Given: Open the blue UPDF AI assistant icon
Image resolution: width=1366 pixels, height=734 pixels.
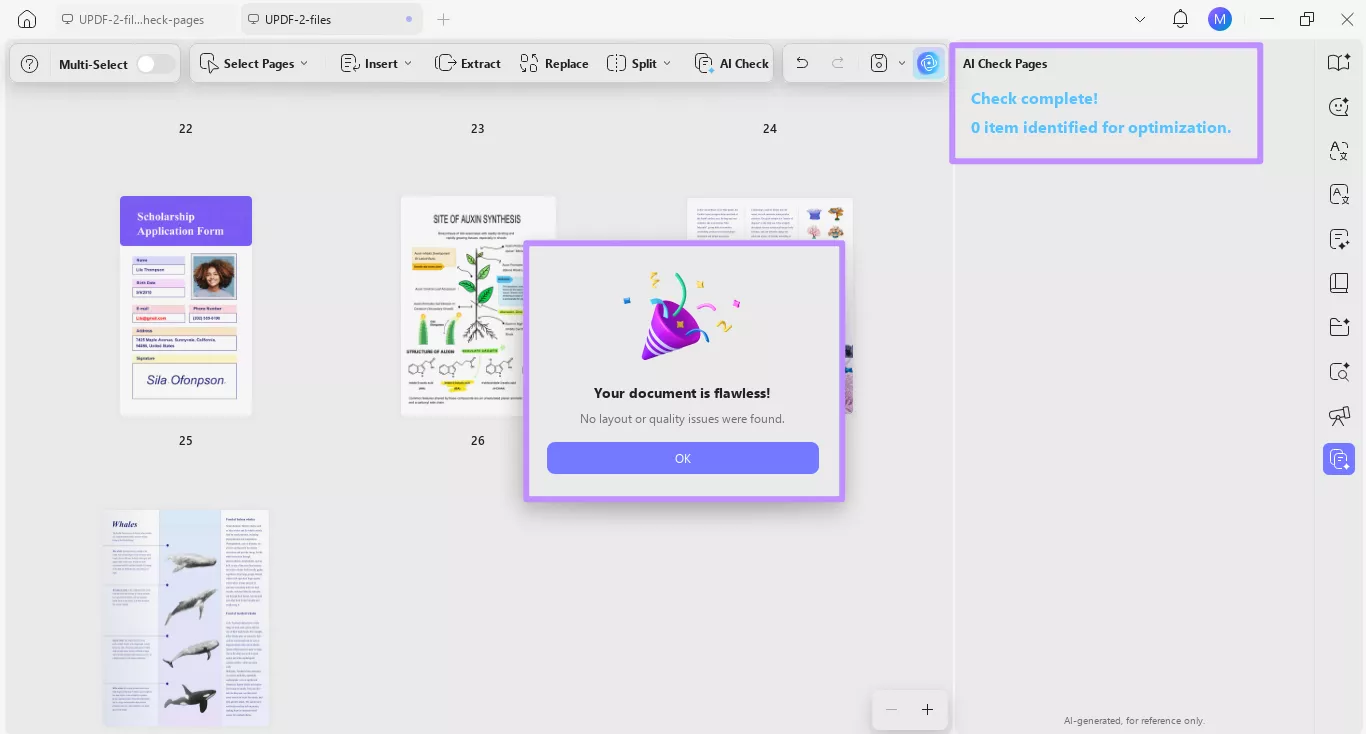Looking at the screenshot, I should (929, 64).
